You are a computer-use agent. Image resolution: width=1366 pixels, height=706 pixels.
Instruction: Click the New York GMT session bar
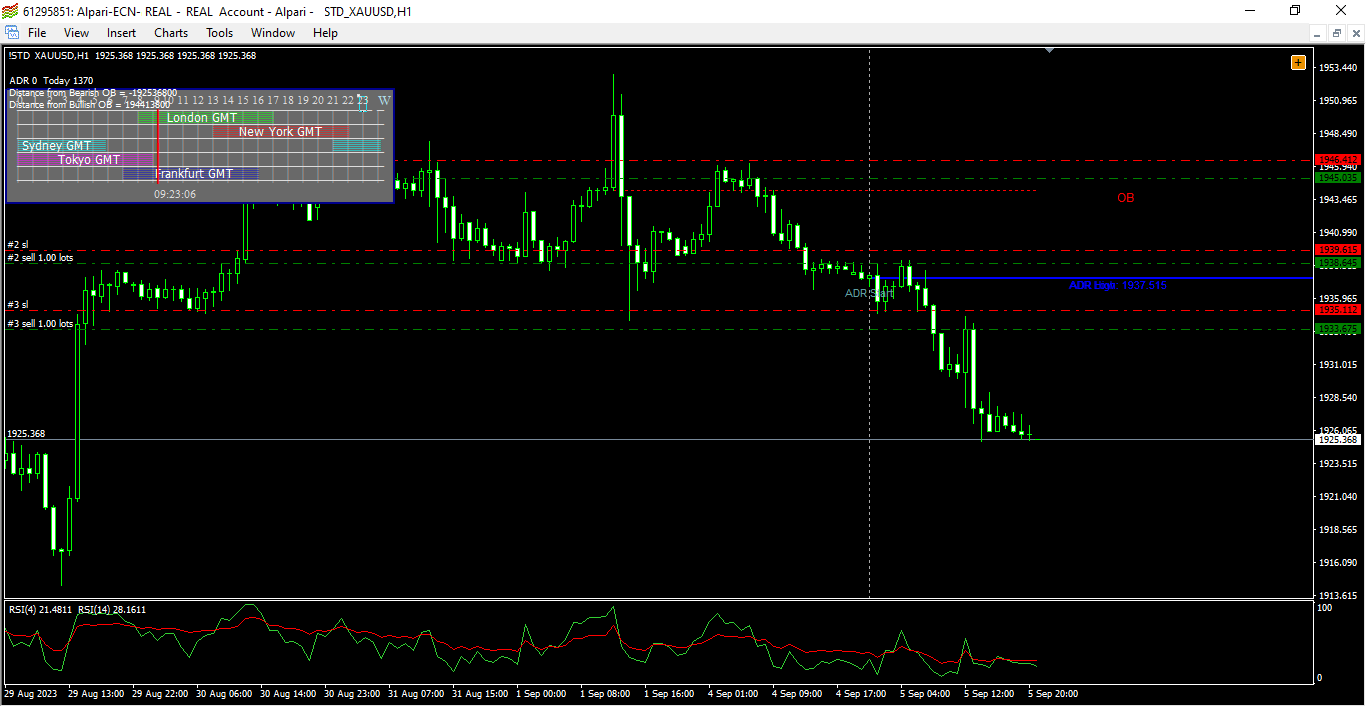[281, 132]
